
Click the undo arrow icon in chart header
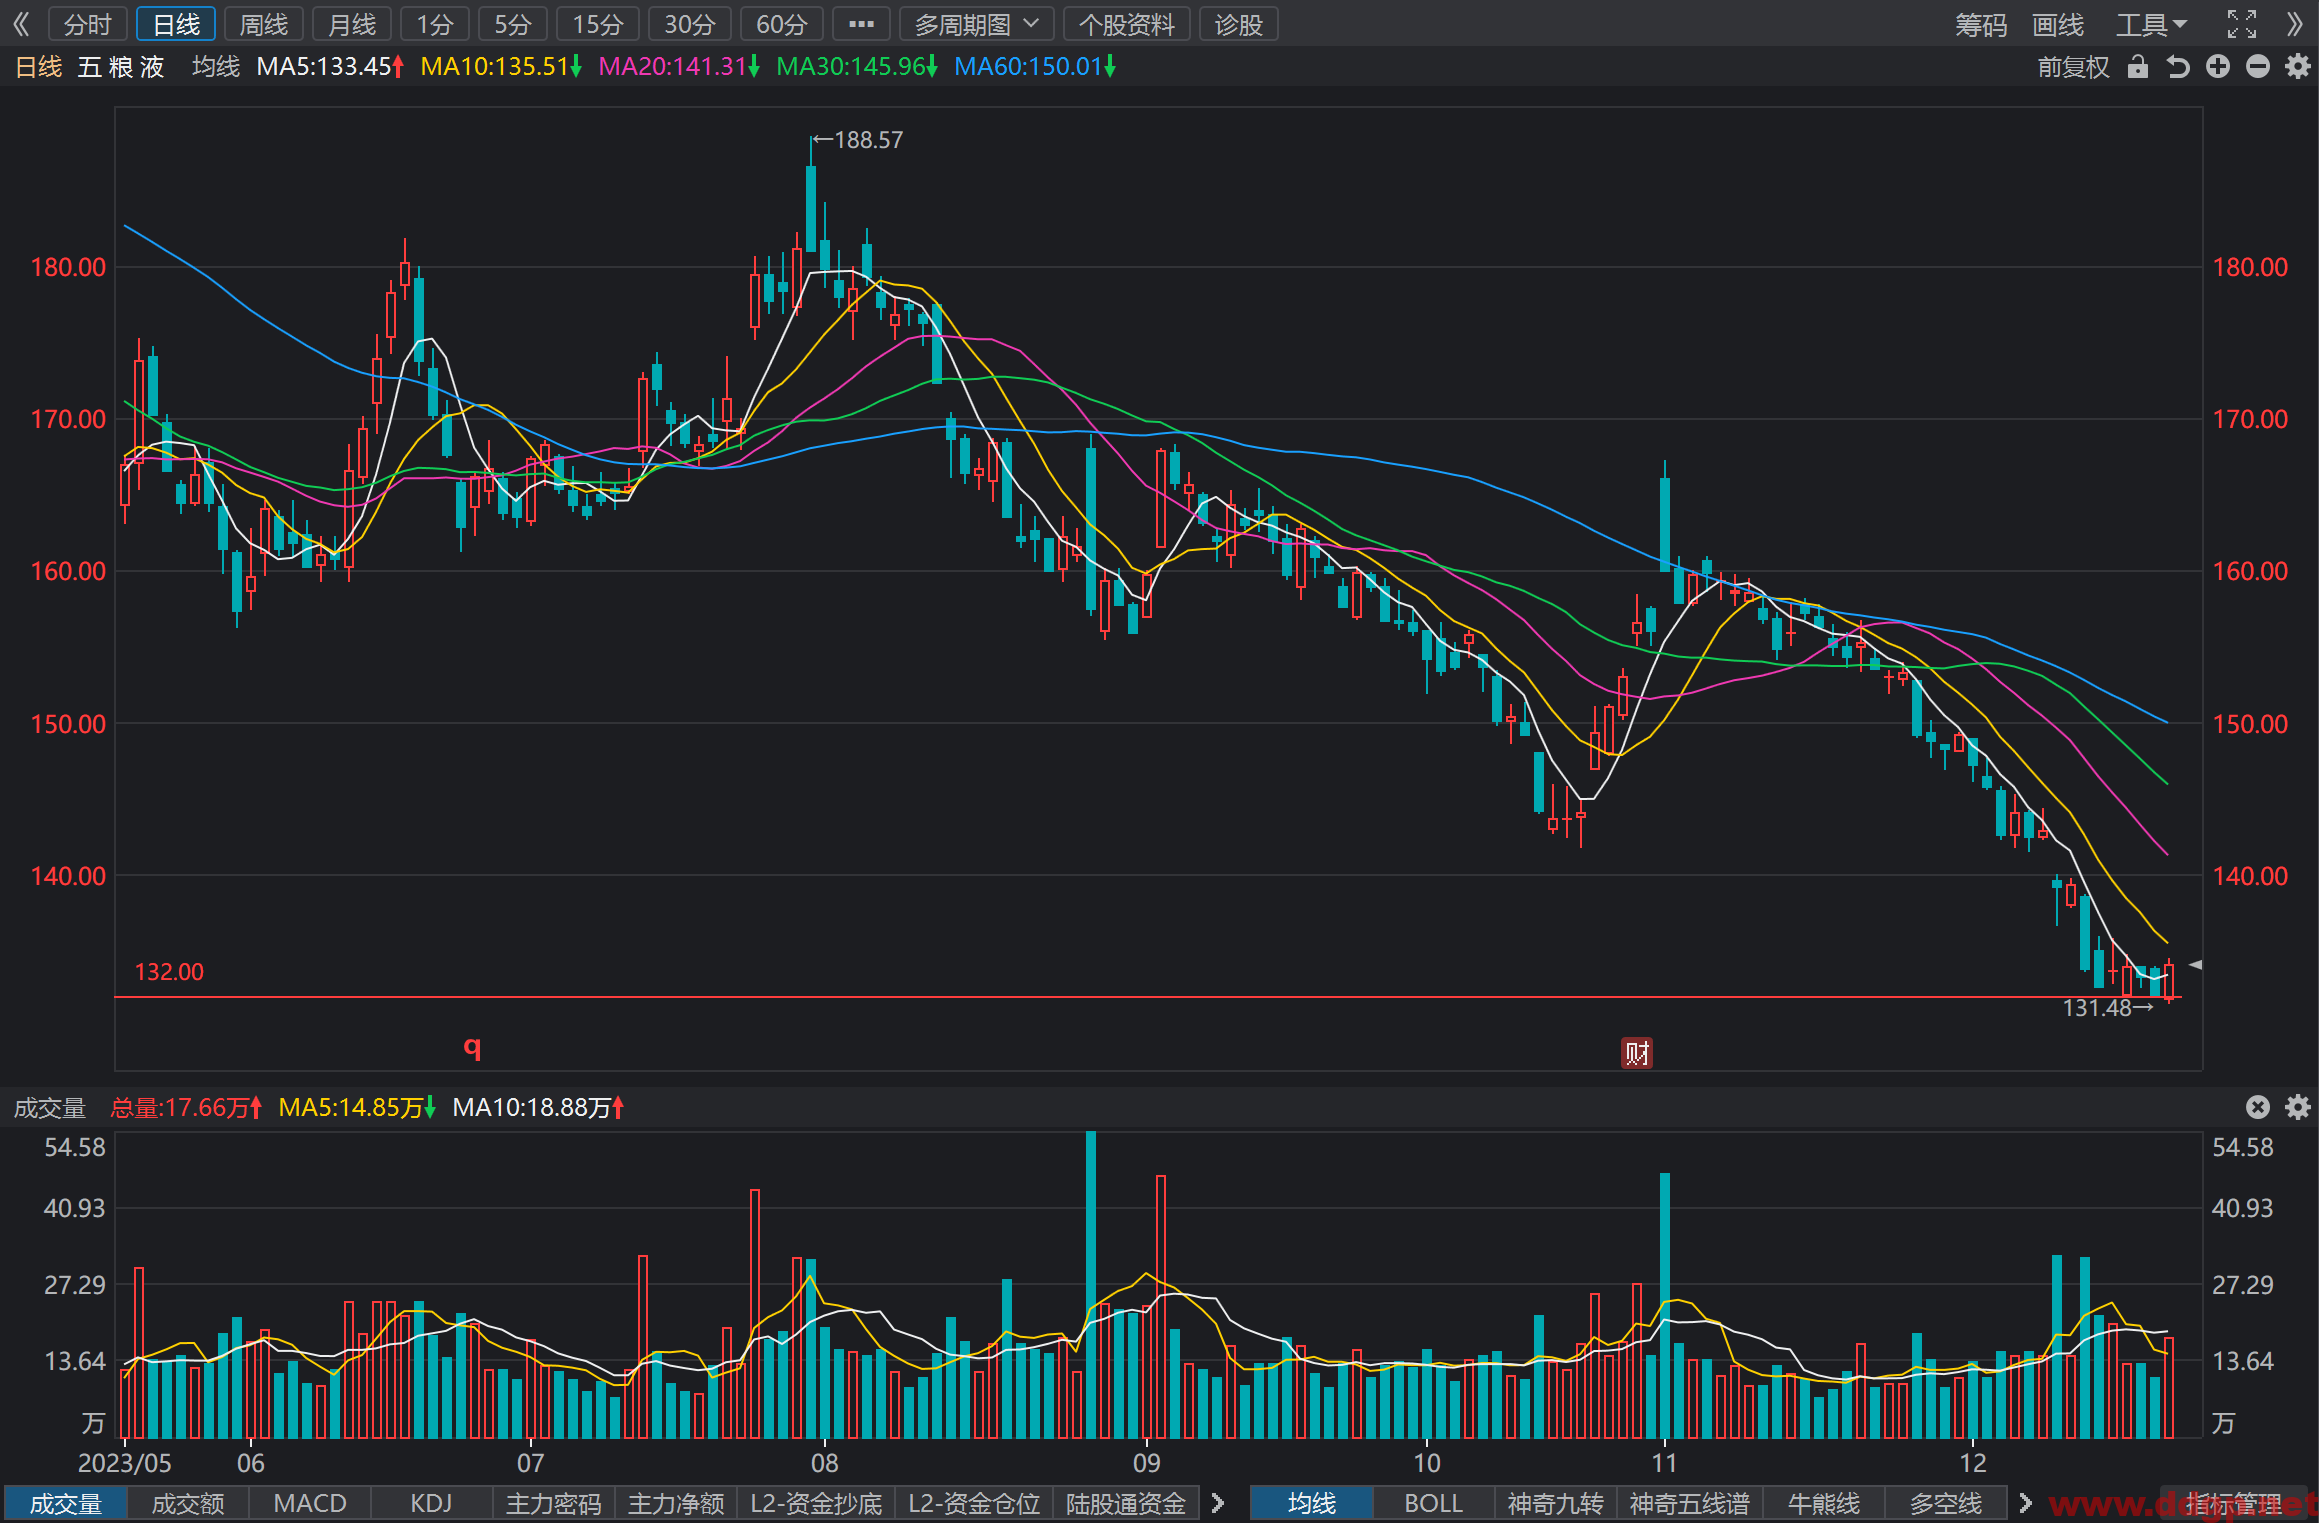coord(2178,67)
